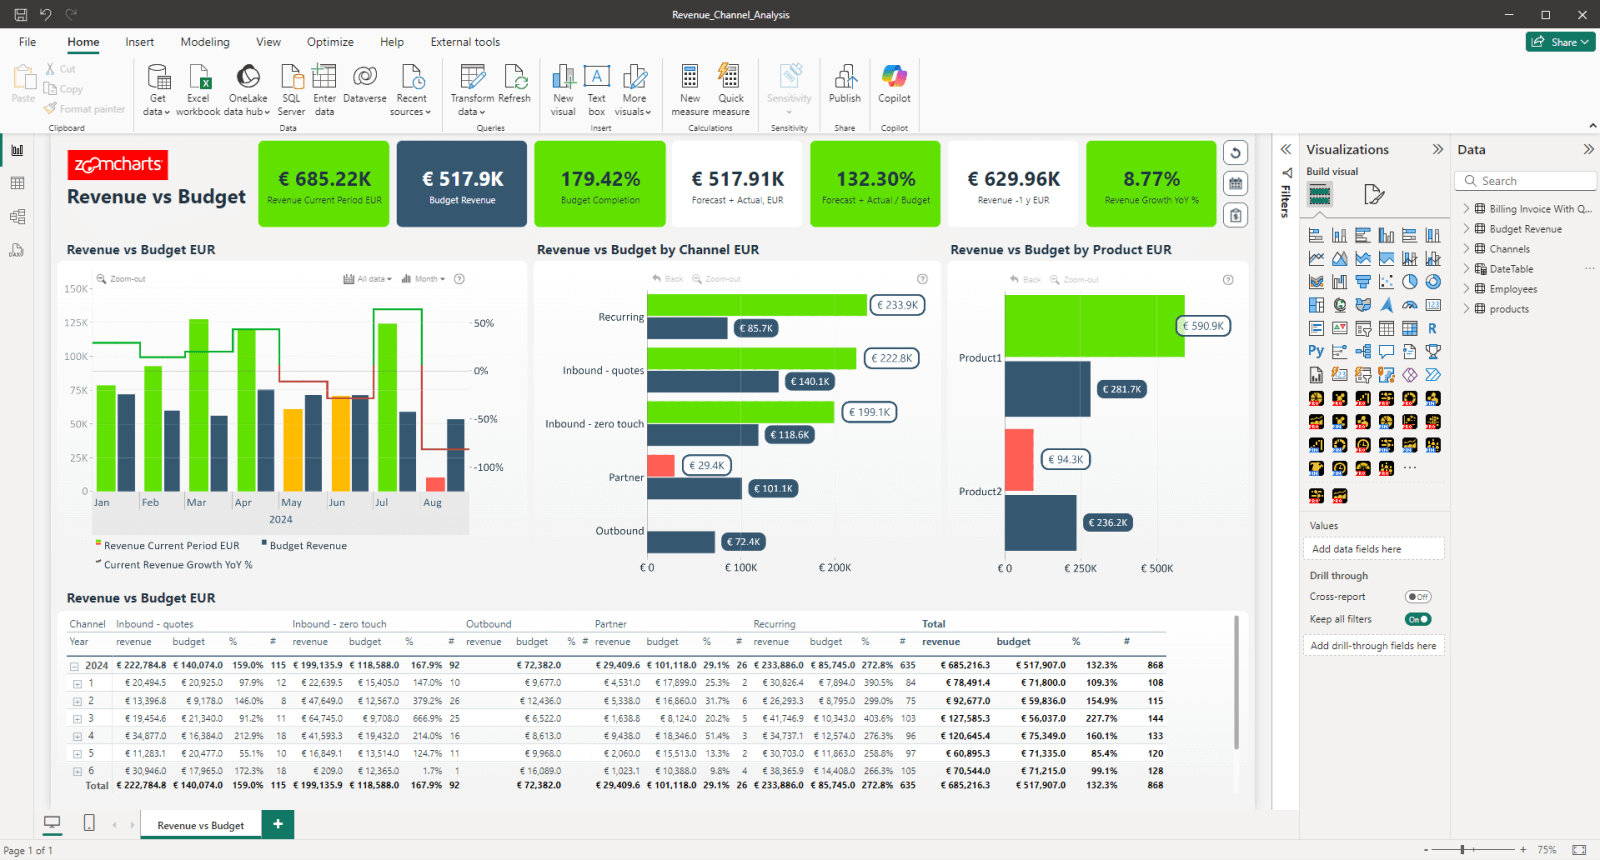
Task: Open the File menu
Action: pos(27,42)
